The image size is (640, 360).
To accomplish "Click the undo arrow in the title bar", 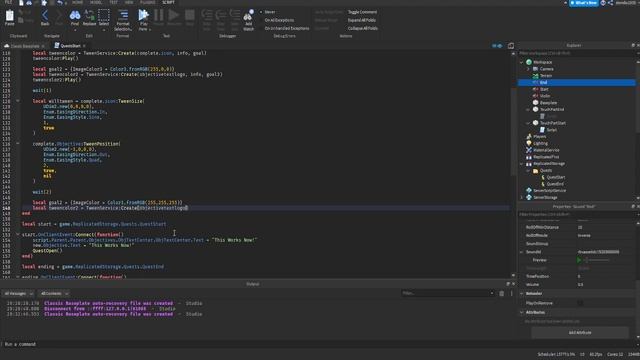I will click(60, 2).
